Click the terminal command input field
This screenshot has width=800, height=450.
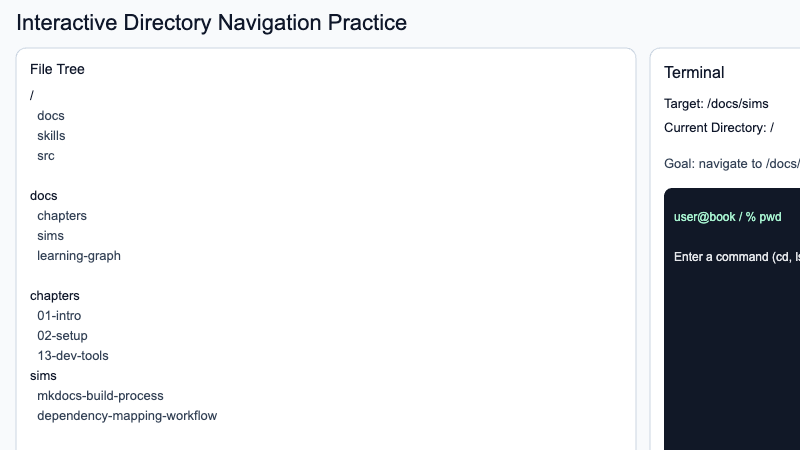click(736, 257)
